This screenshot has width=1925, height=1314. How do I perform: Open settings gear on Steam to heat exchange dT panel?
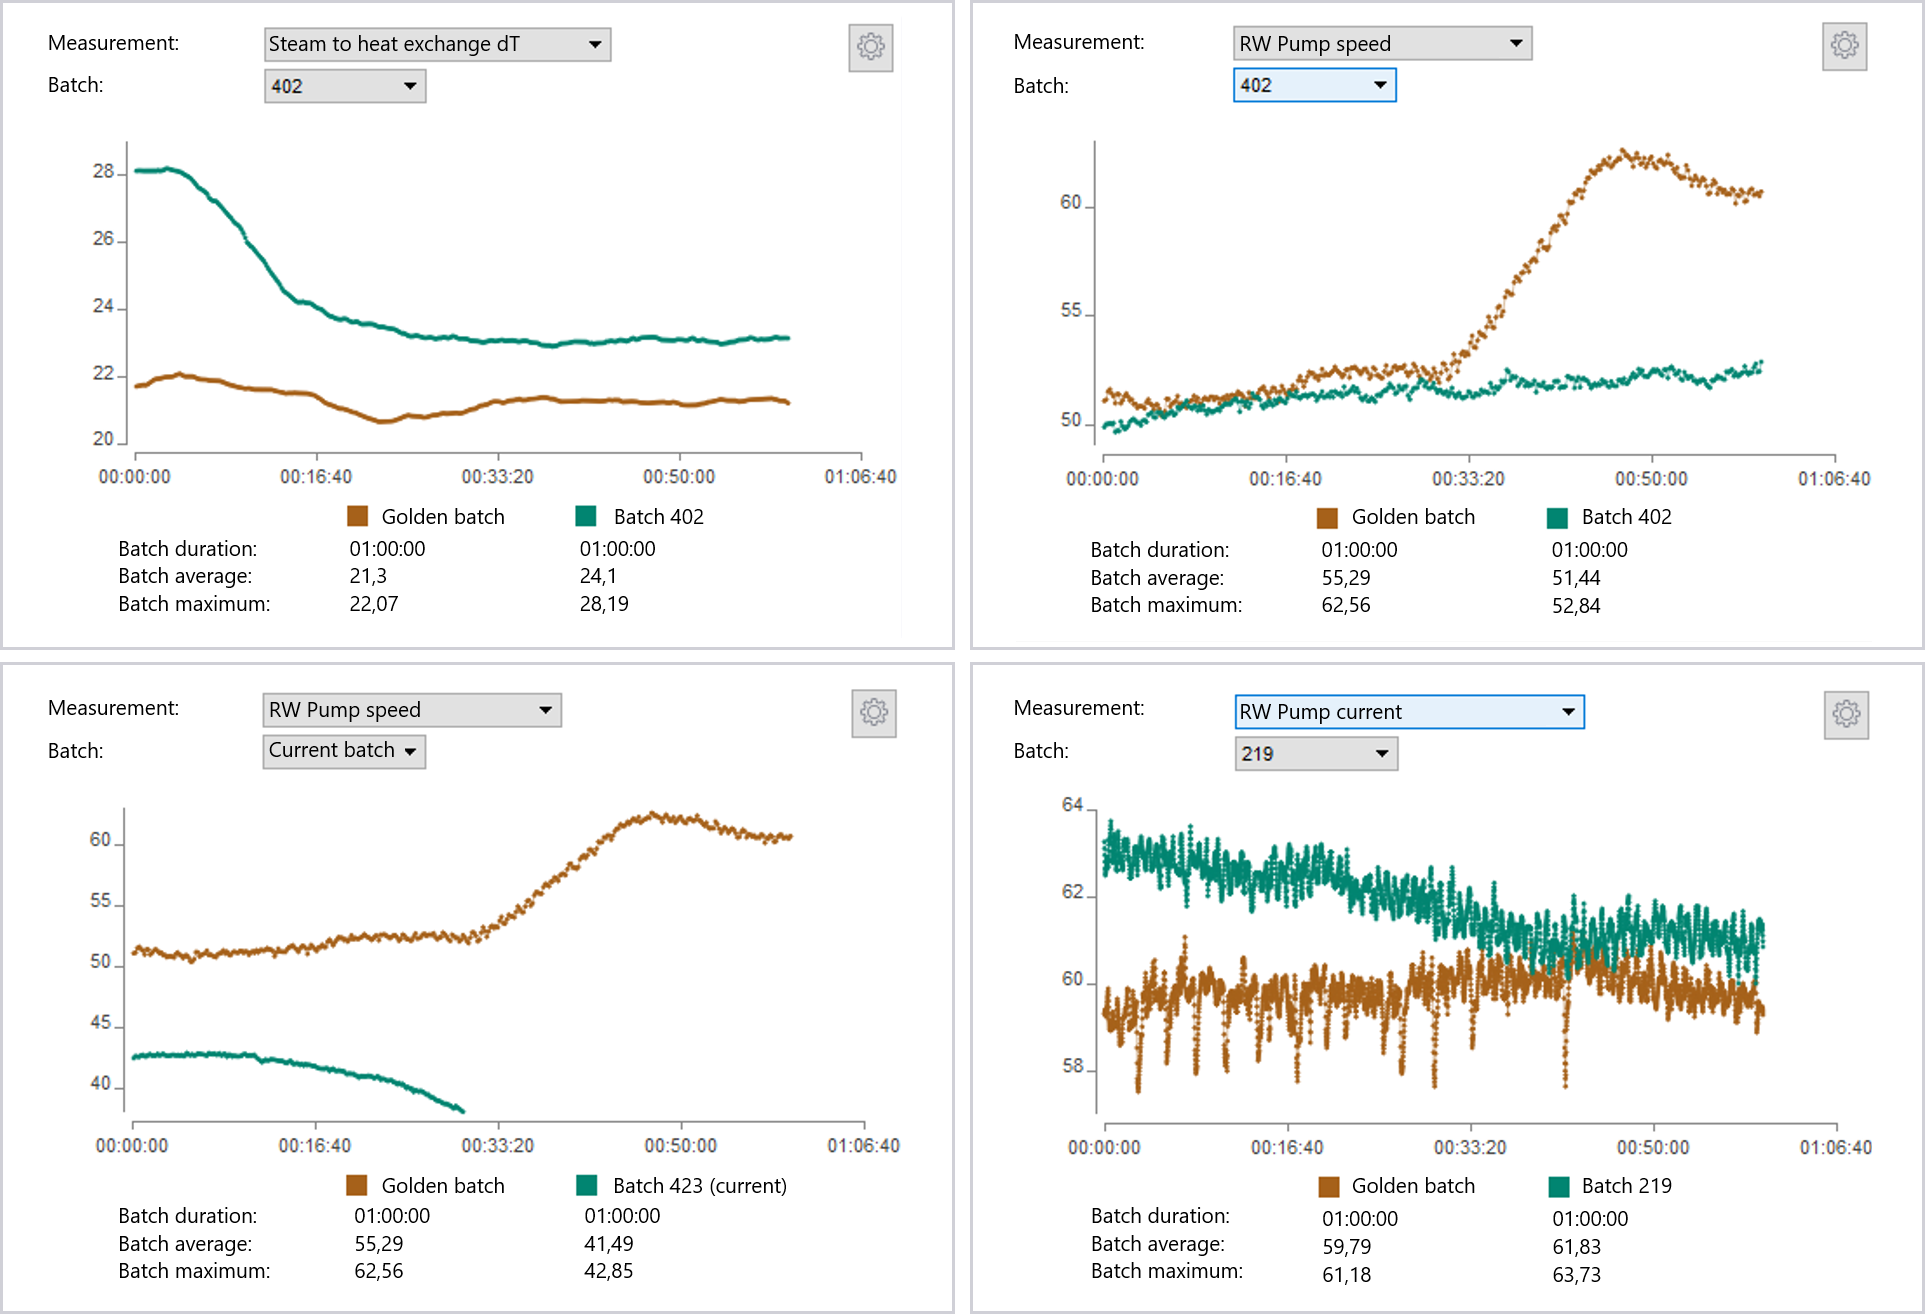pos(869,46)
